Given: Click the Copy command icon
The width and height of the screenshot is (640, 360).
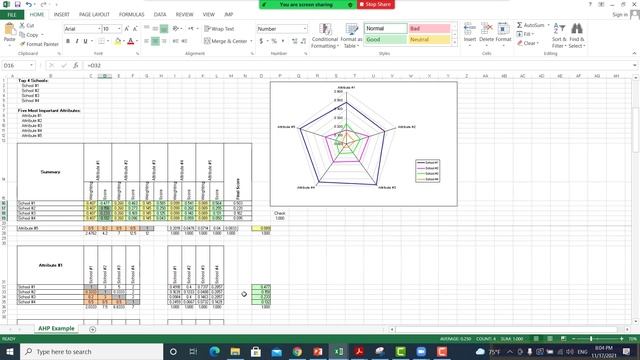Looking at the screenshot, I should click(22, 35).
